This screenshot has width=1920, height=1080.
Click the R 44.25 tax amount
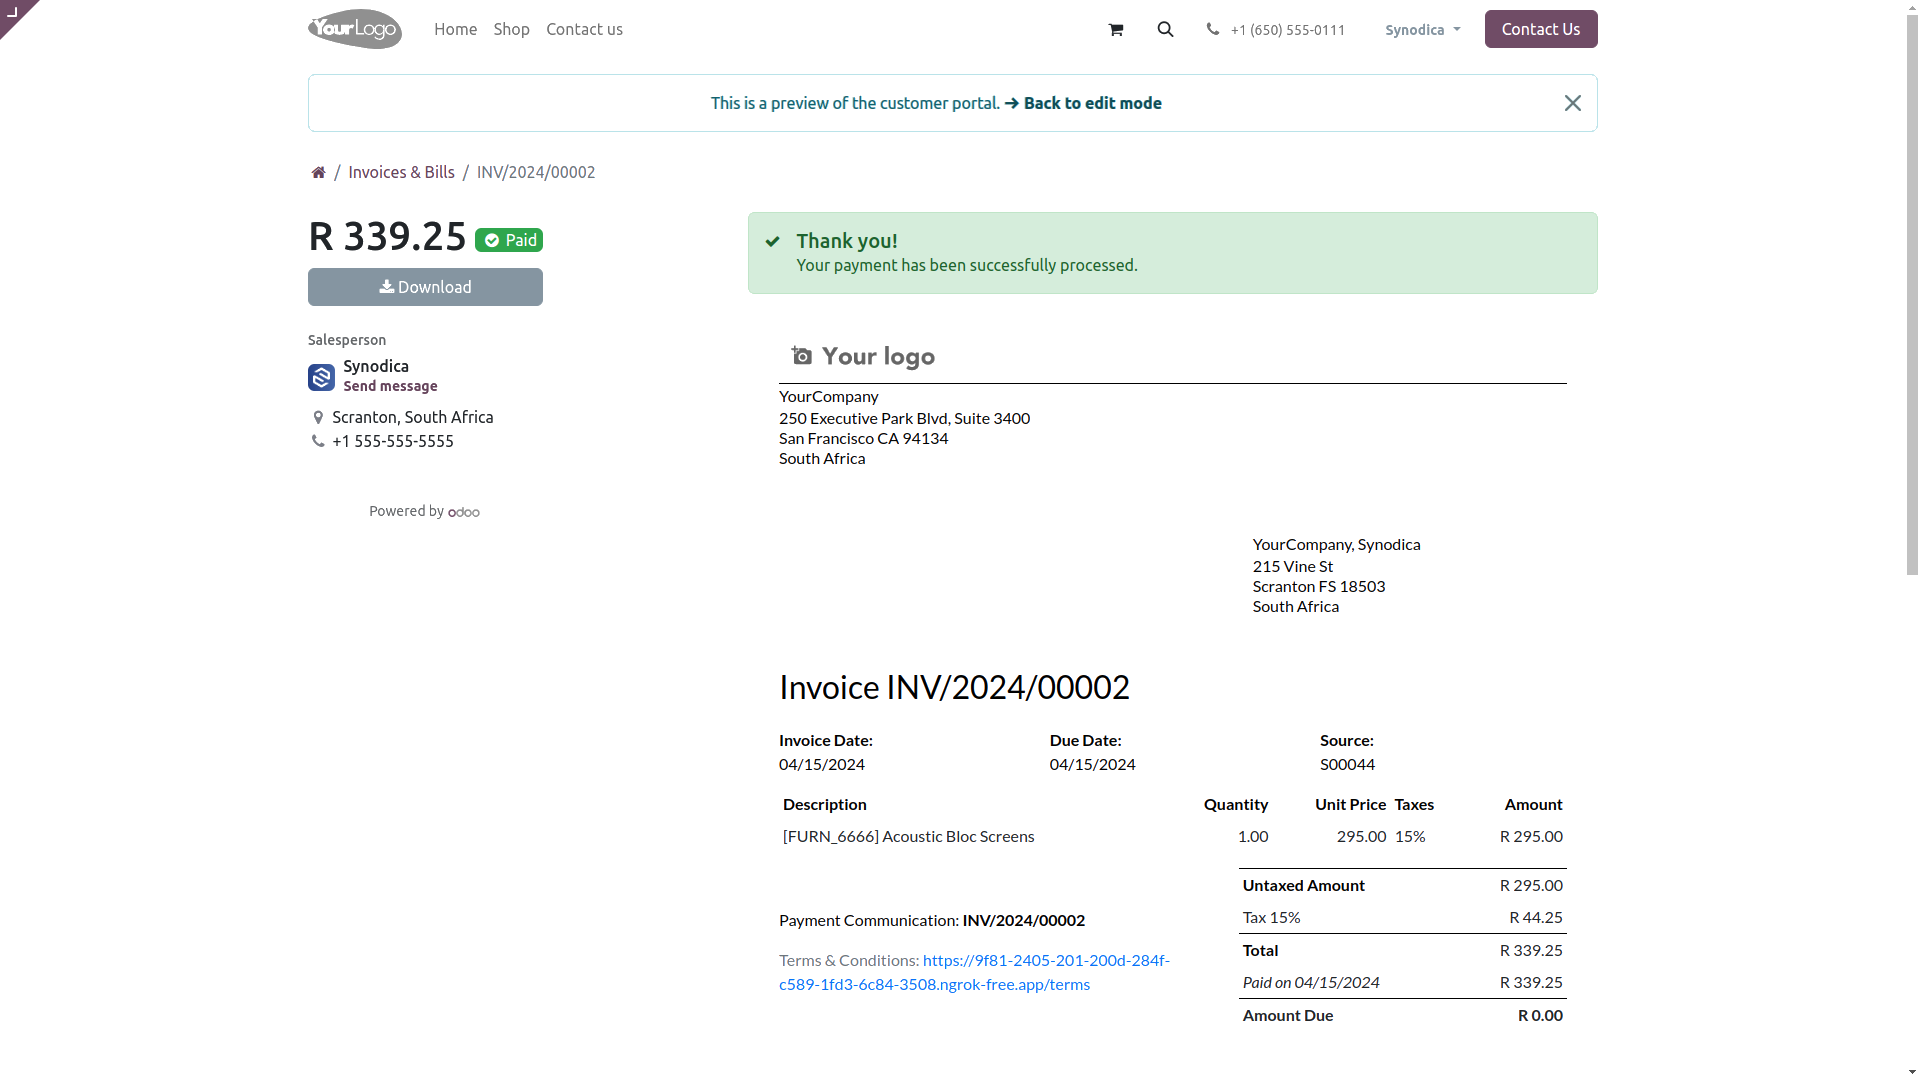coord(1535,917)
